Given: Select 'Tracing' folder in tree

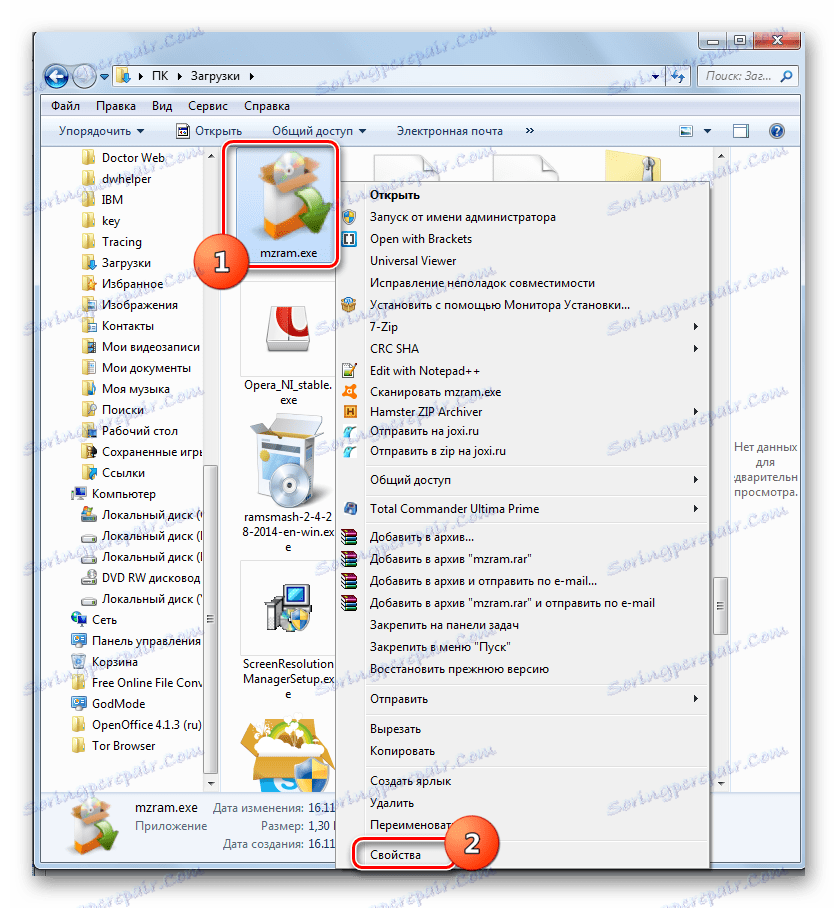Looking at the screenshot, I should (122, 241).
